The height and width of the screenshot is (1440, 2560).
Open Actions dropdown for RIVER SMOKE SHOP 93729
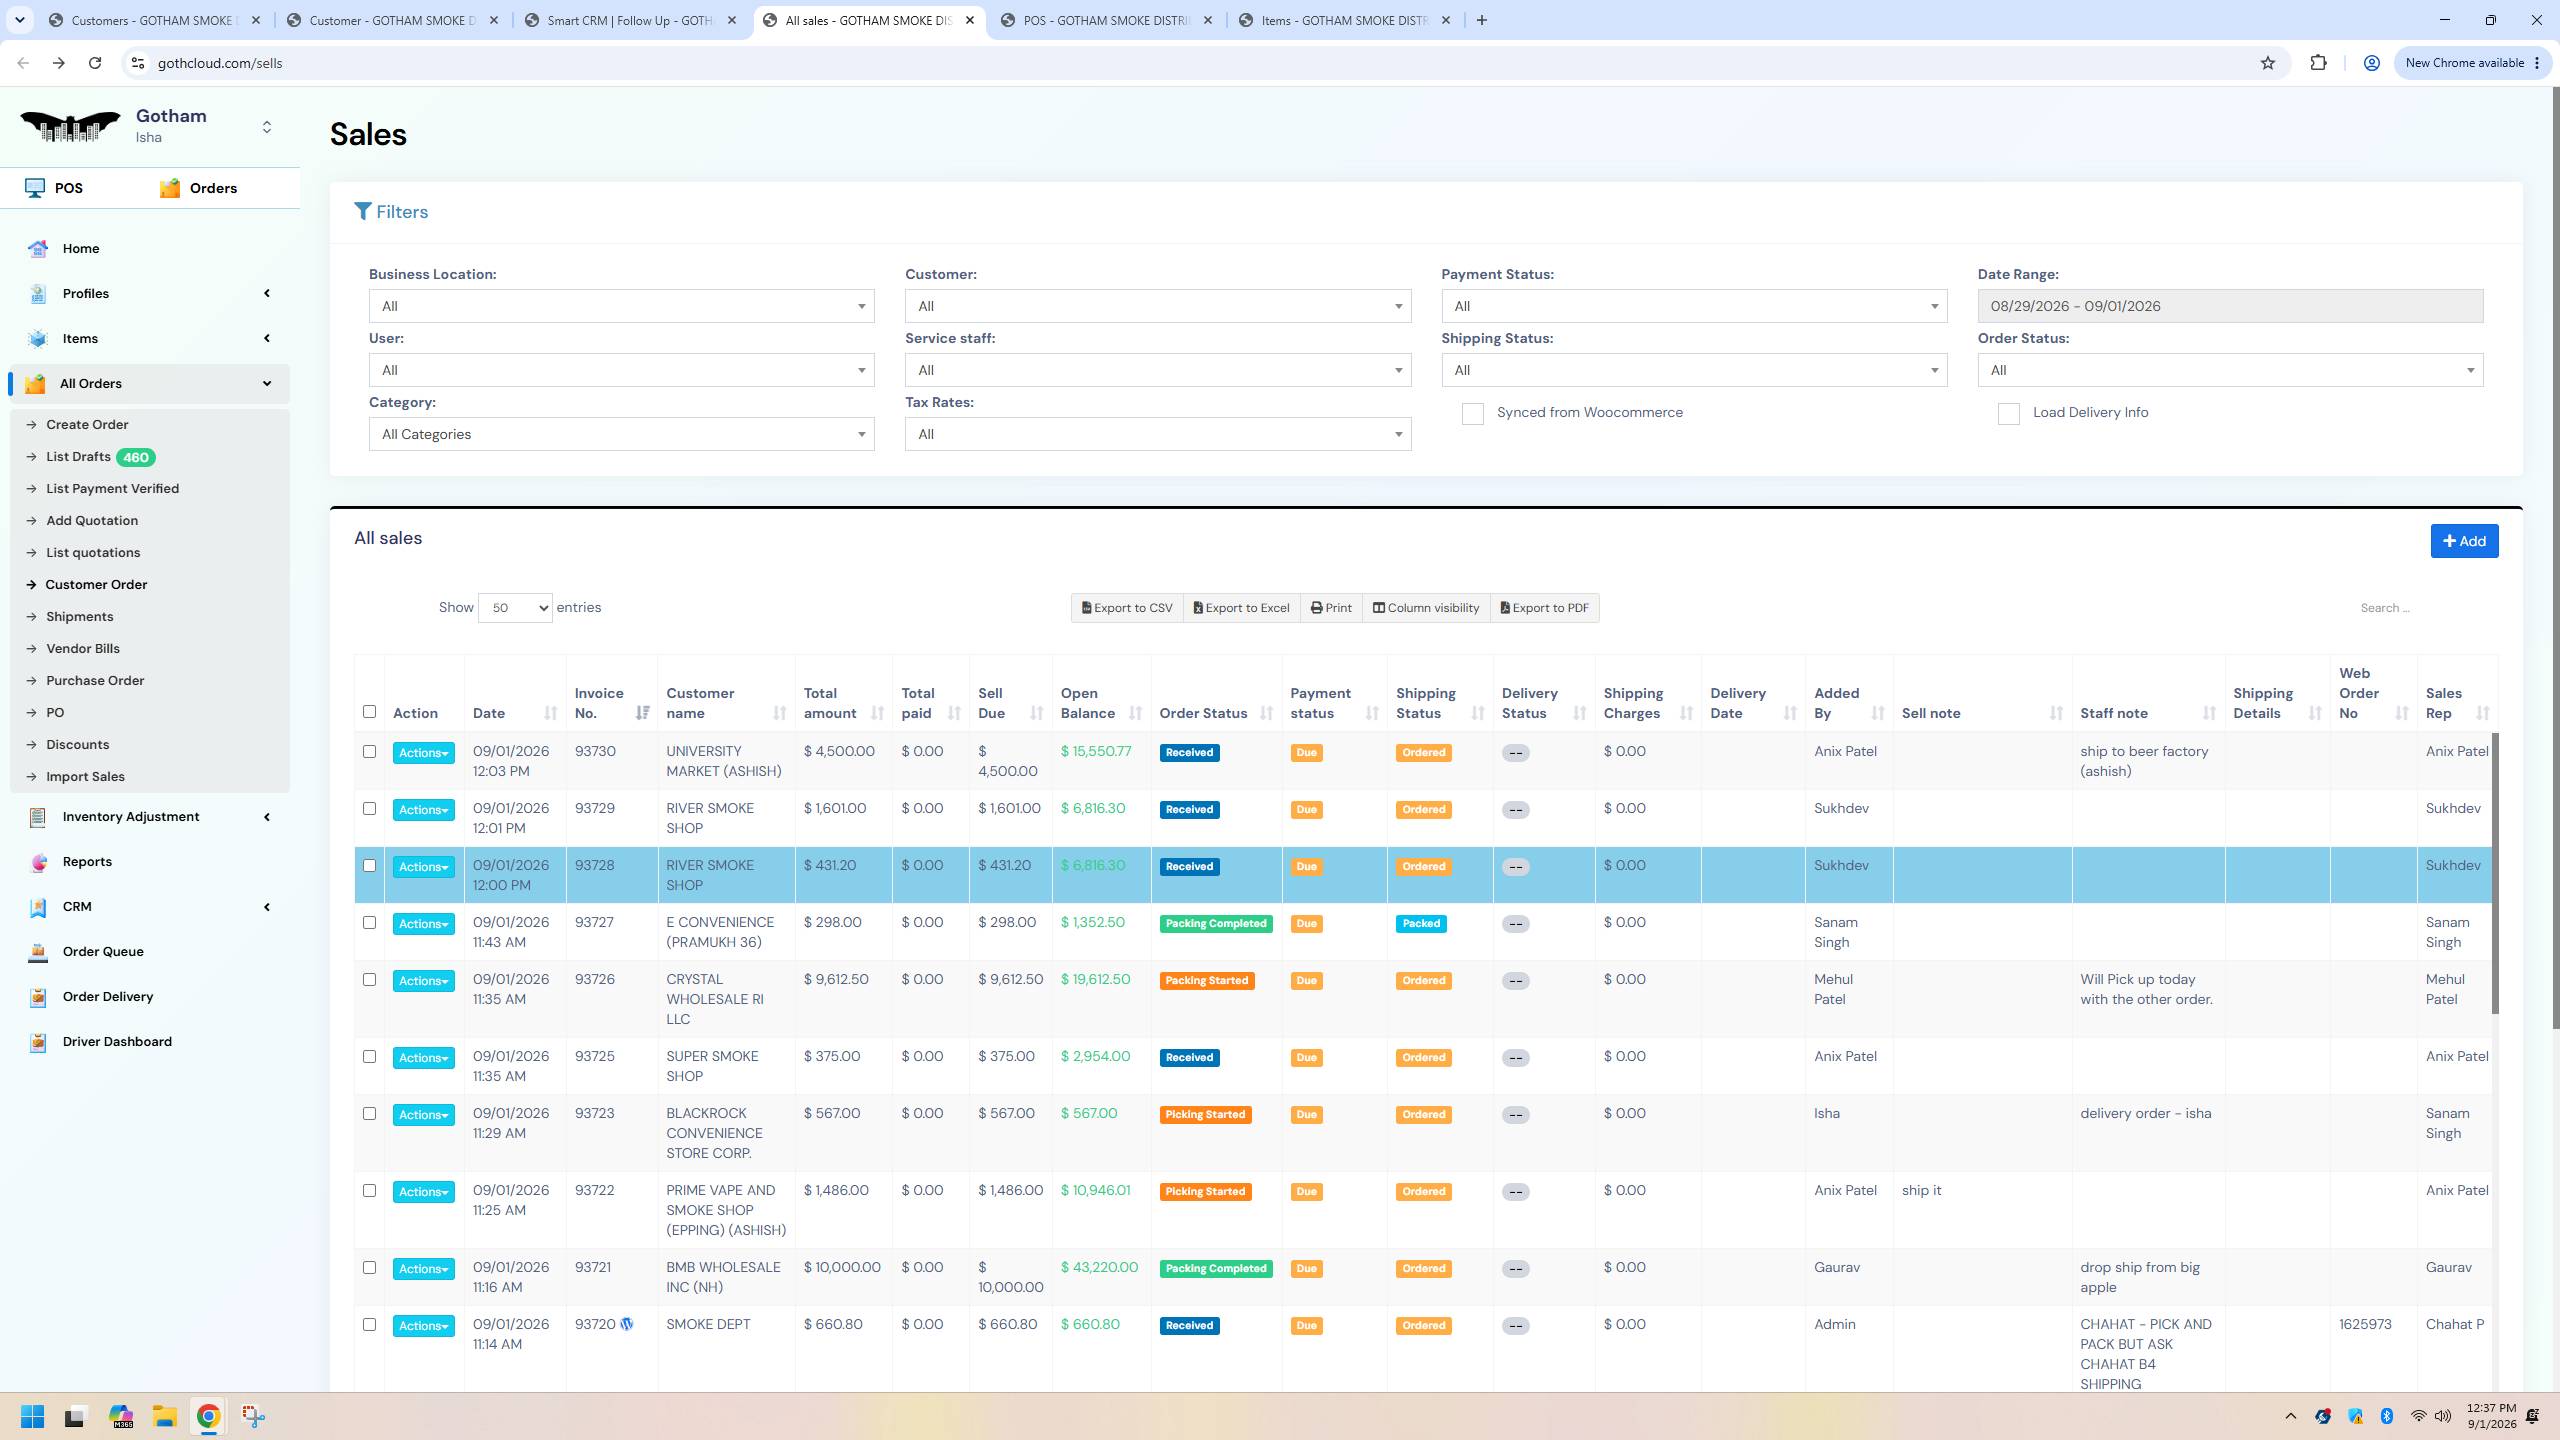pyautogui.click(x=423, y=810)
